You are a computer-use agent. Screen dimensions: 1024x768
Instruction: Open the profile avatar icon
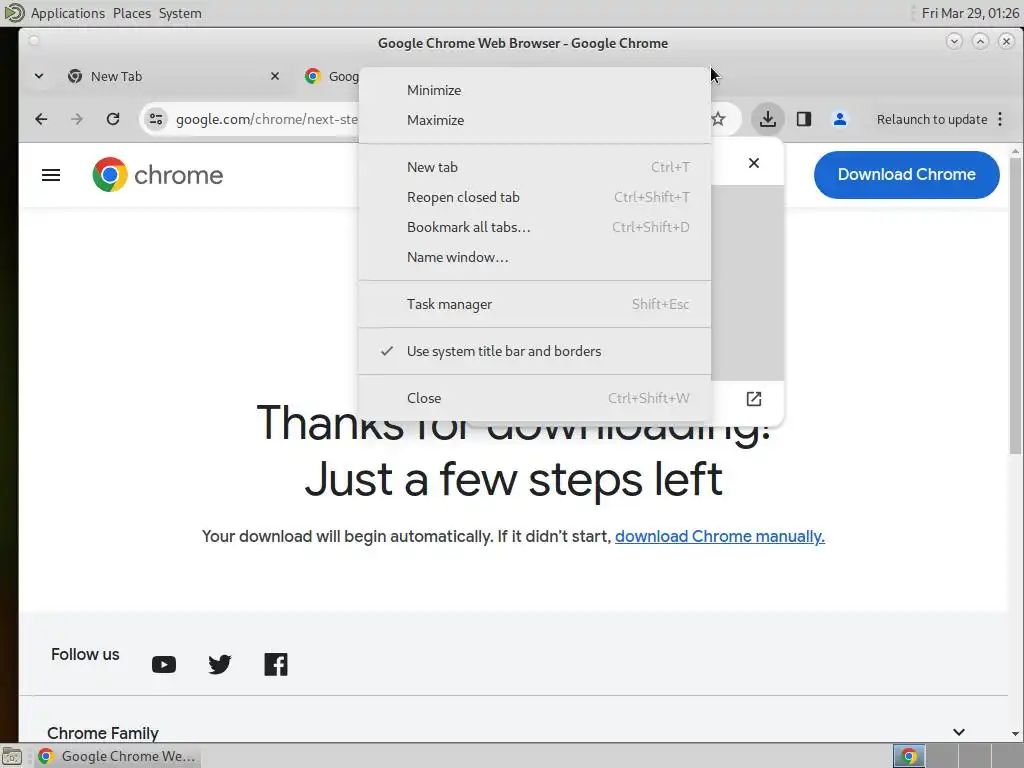pos(840,119)
